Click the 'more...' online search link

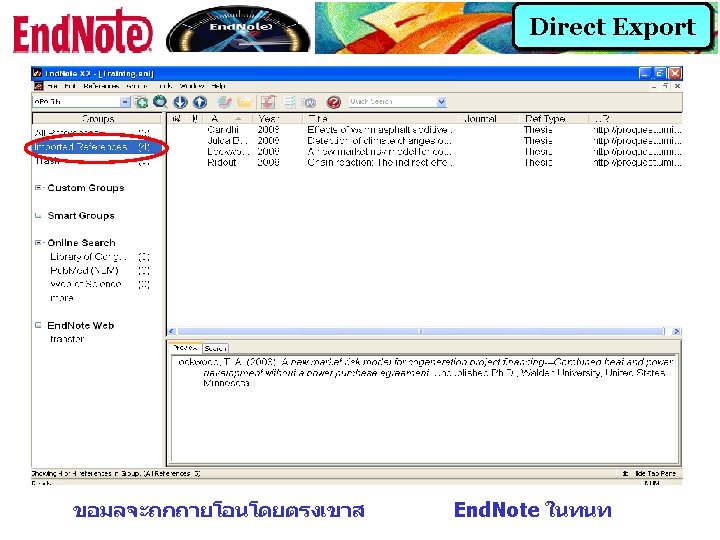[x=62, y=298]
